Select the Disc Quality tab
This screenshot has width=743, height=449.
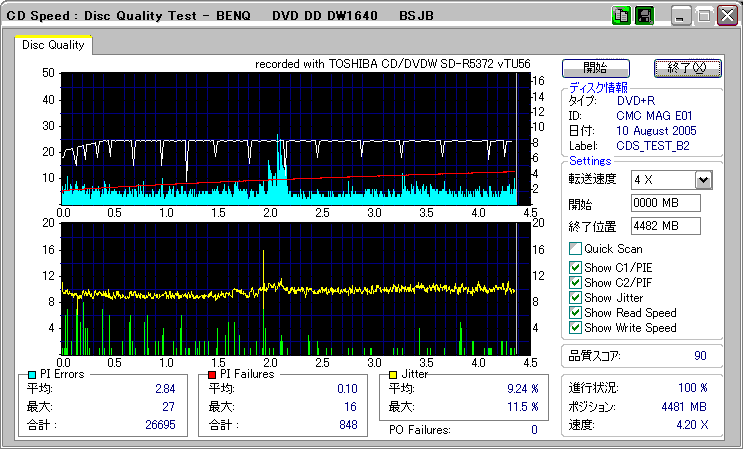click(53, 44)
